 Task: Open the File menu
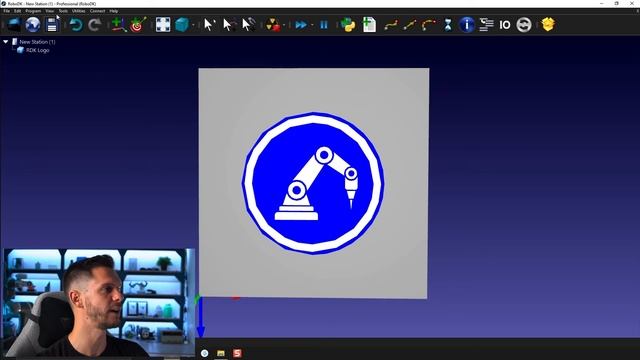[x=6, y=11]
